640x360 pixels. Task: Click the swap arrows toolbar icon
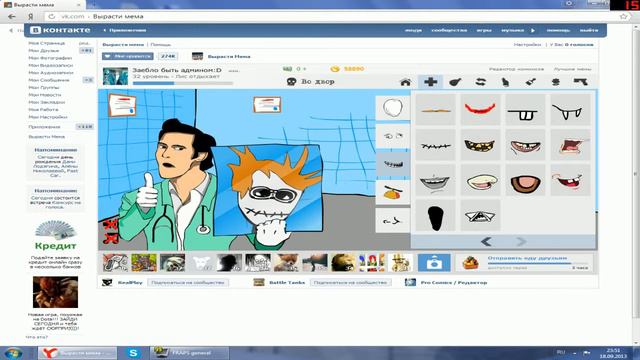coord(480,82)
